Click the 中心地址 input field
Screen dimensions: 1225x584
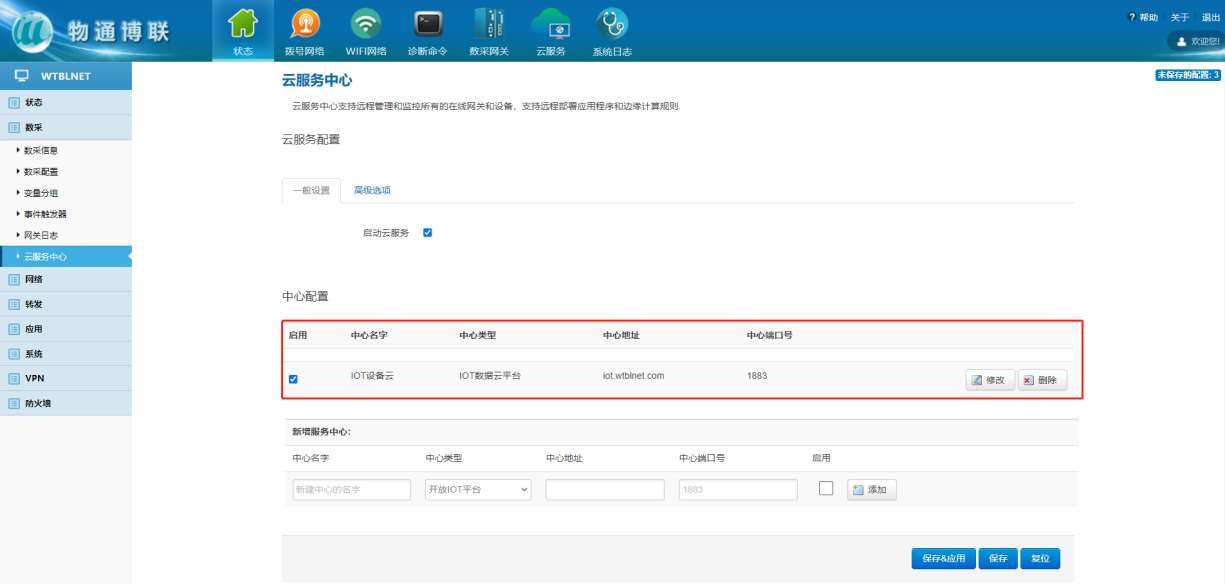[x=605, y=490]
